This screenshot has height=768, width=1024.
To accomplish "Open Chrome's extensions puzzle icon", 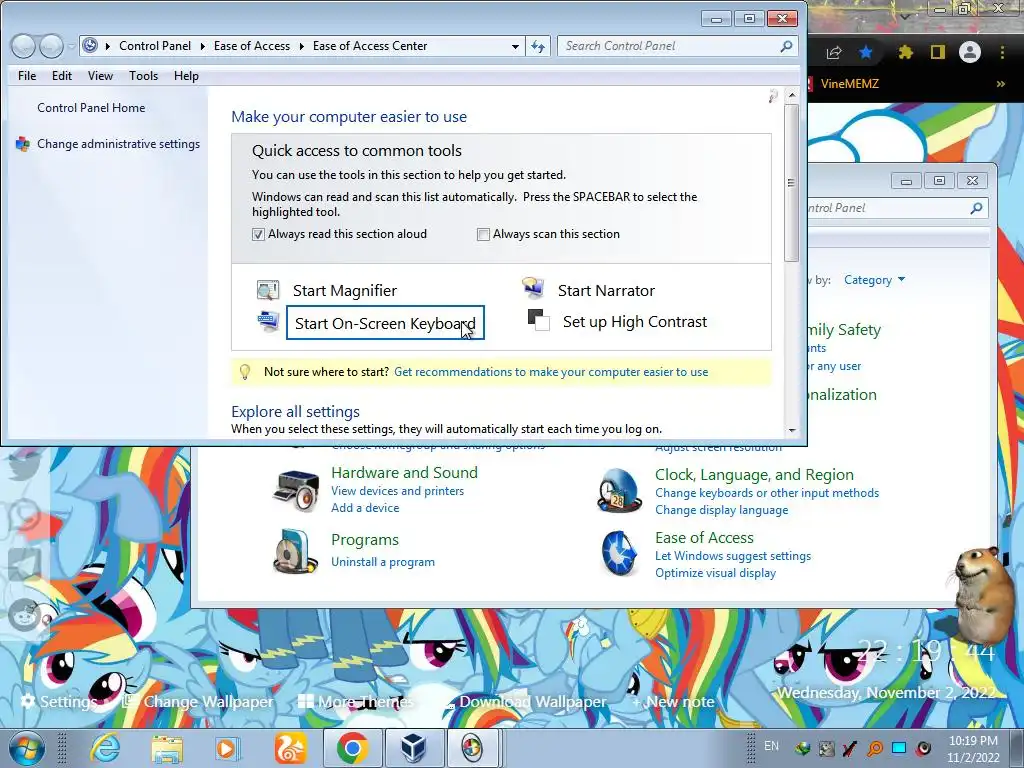I will pos(905,52).
